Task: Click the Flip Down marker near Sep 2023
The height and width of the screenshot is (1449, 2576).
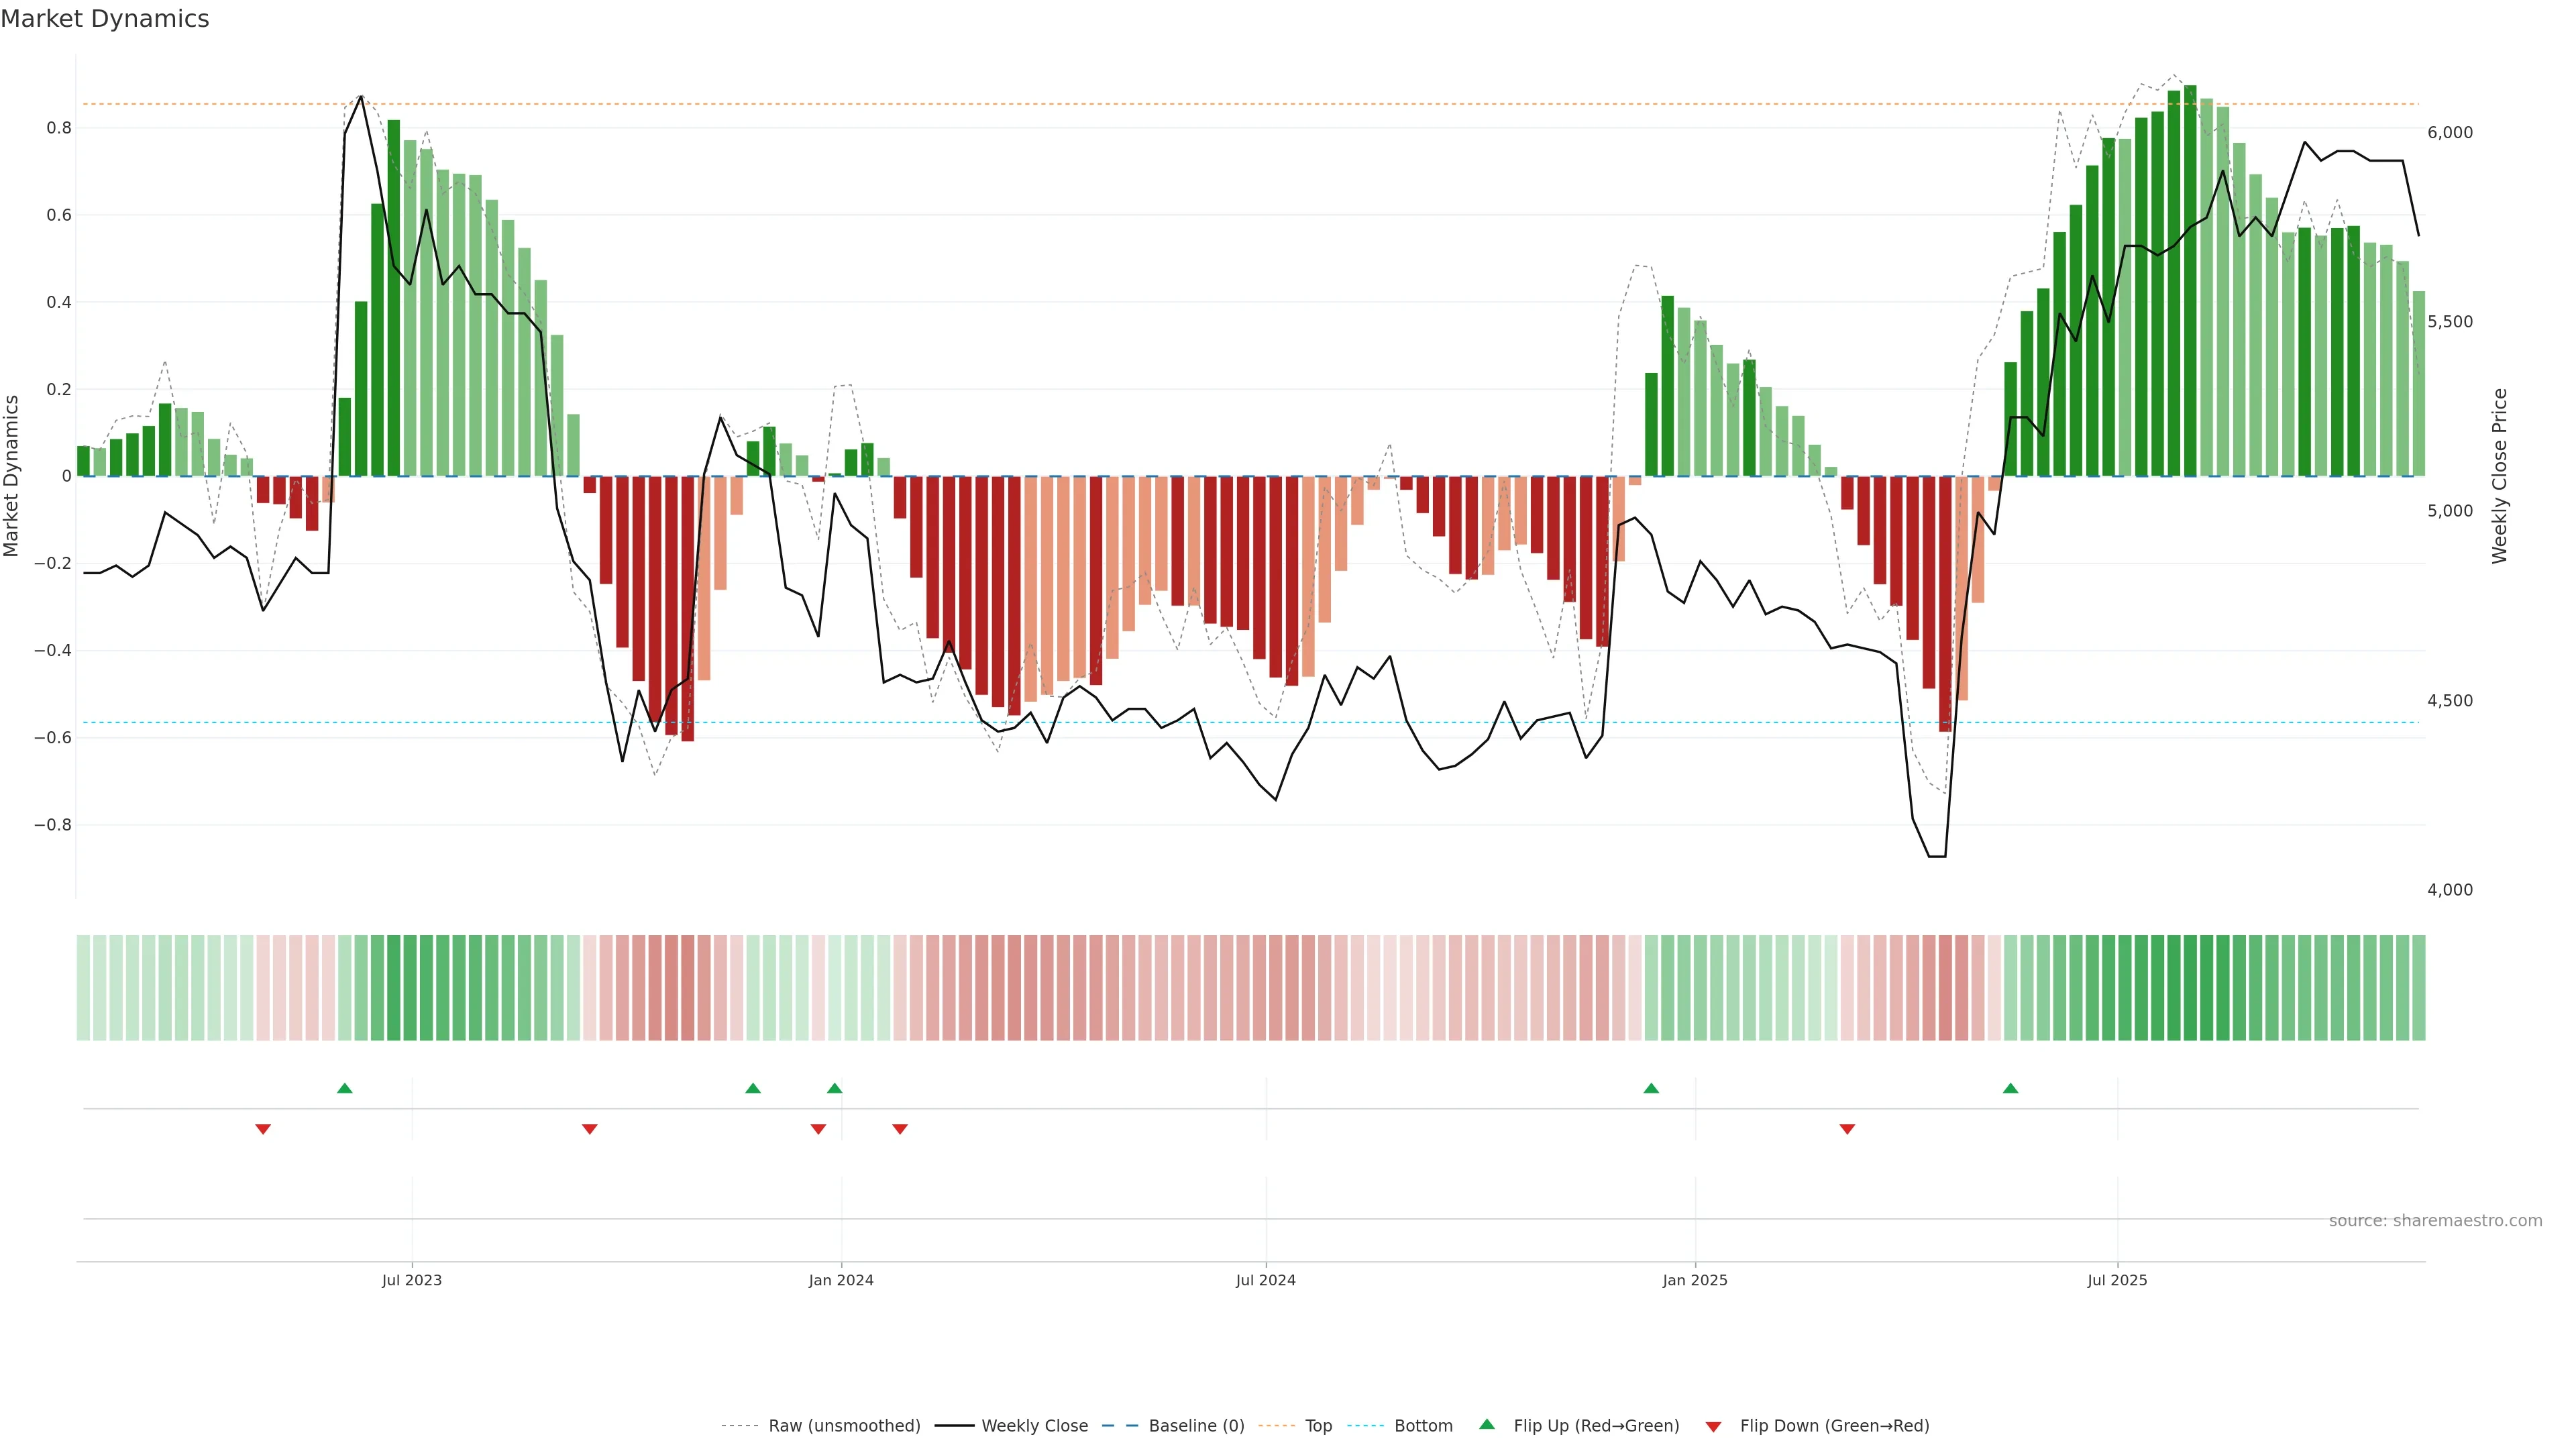Action: (x=590, y=1129)
